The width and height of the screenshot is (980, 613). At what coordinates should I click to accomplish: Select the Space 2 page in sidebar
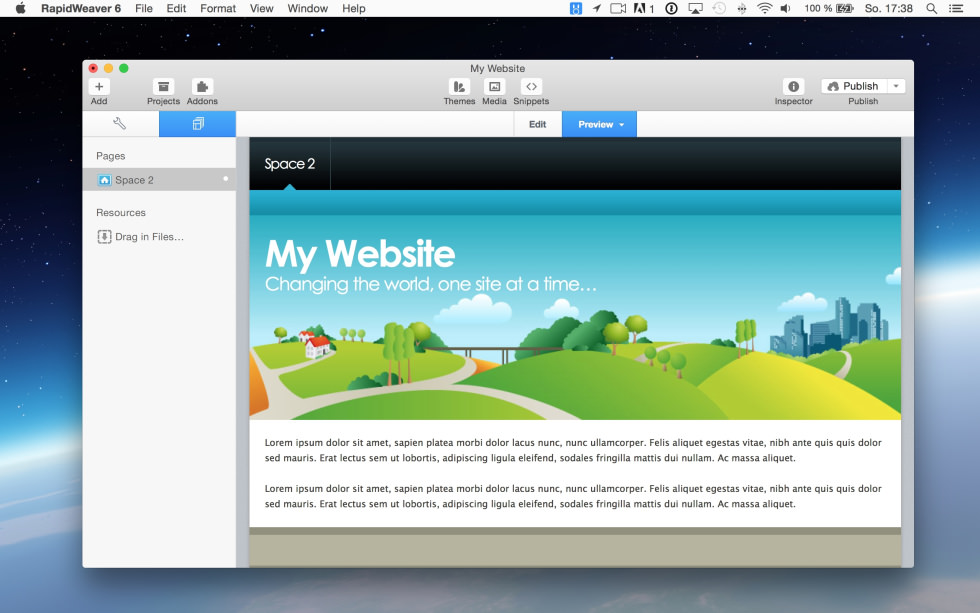[159, 180]
